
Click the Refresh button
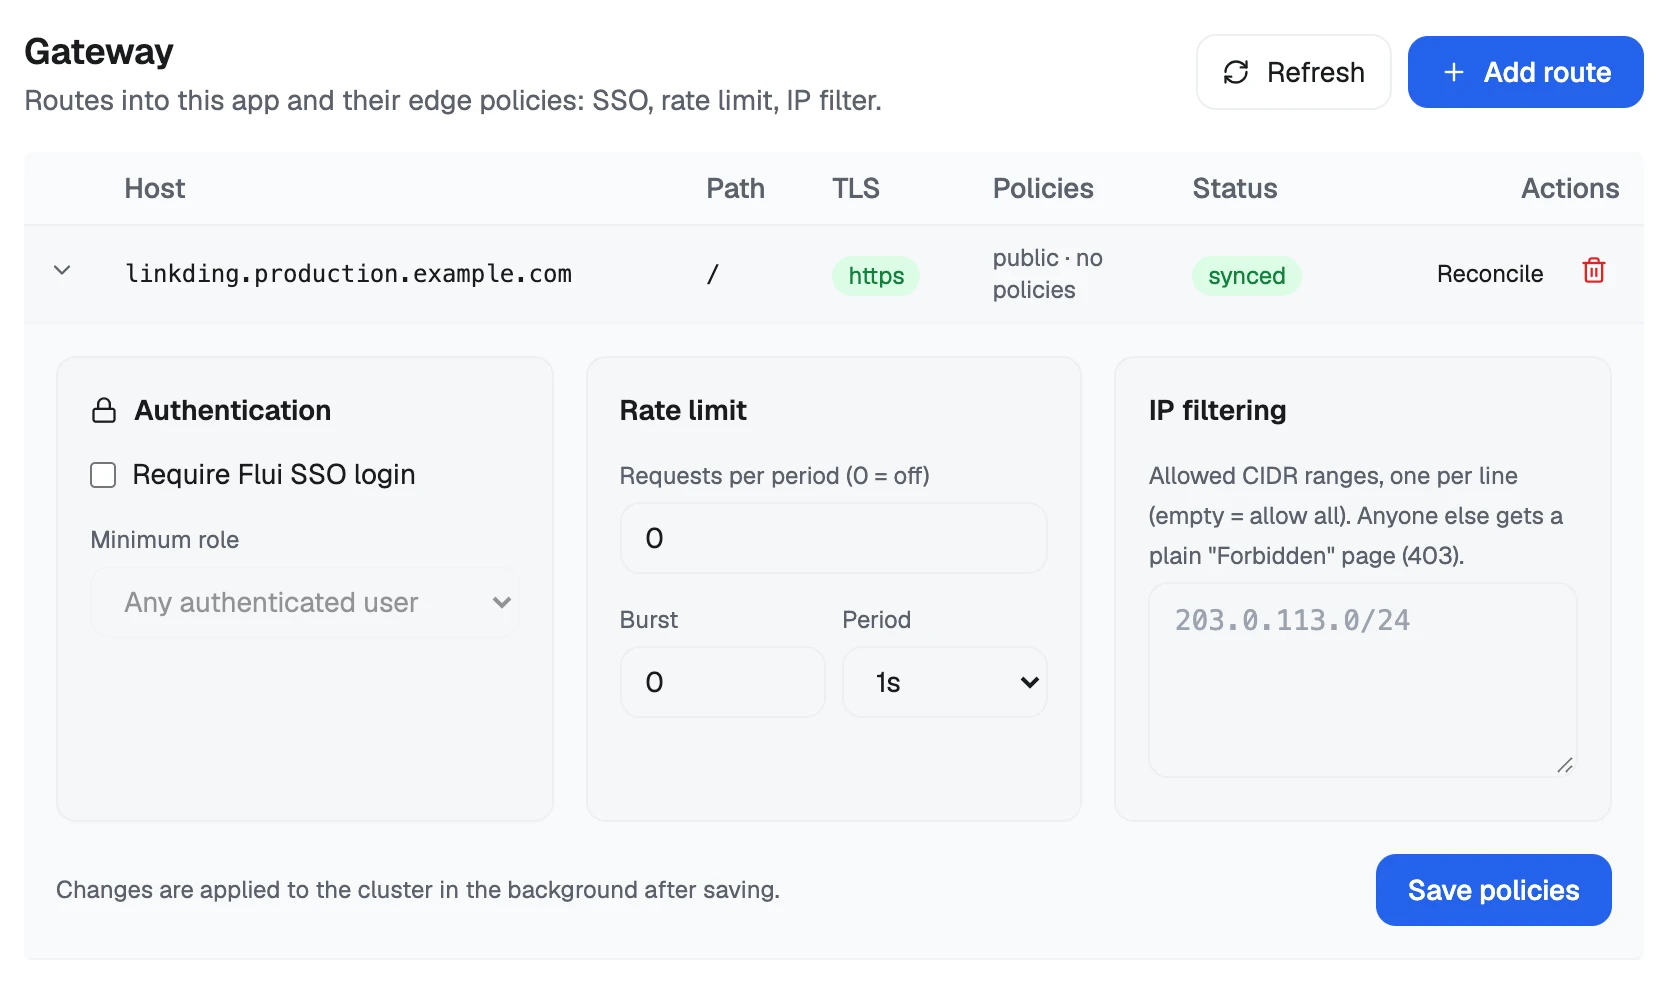pyautogui.click(x=1294, y=72)
